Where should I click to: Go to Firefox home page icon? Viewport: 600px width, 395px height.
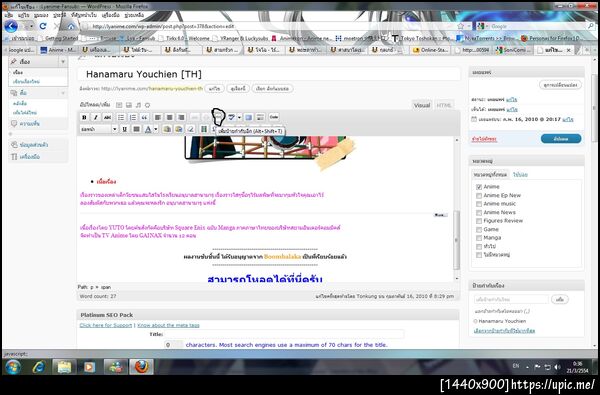pos(71,26)
